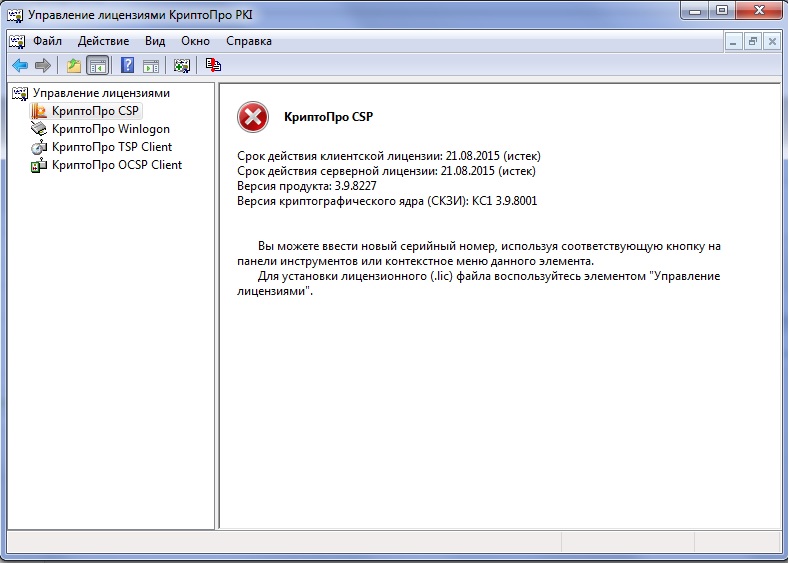Click the red document export icon
Screen dimensions: 789x564
coord(213,65)
